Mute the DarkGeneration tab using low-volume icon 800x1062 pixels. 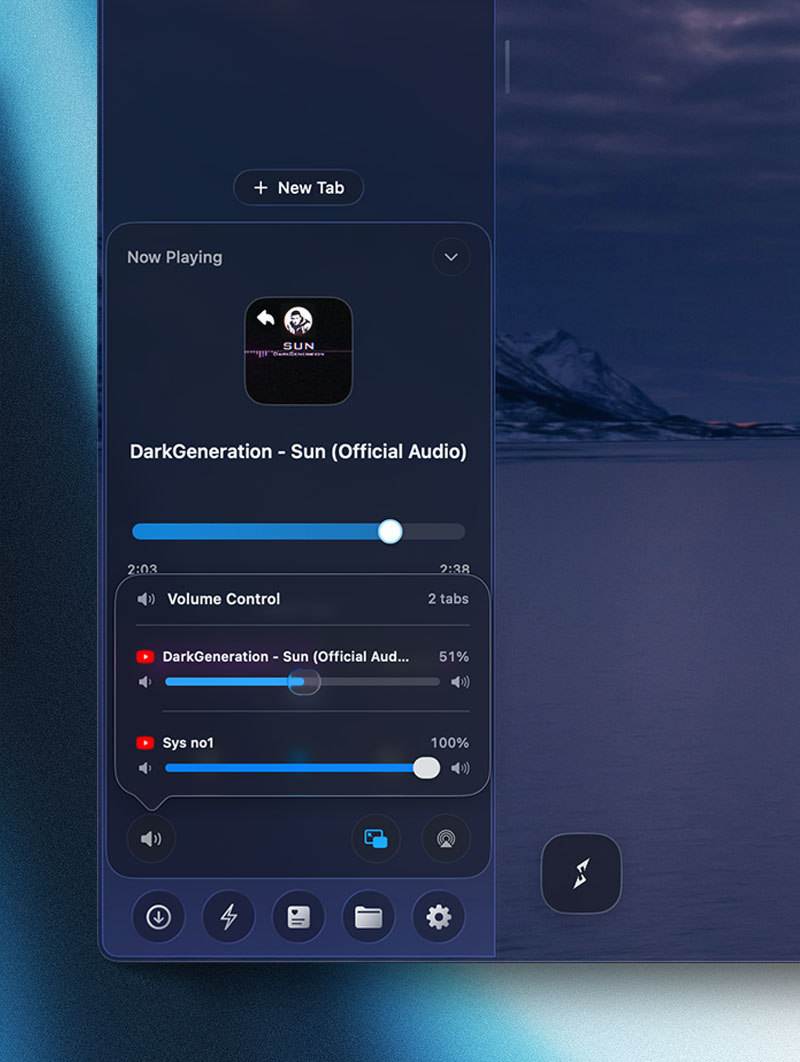click(x=145, y=682)
